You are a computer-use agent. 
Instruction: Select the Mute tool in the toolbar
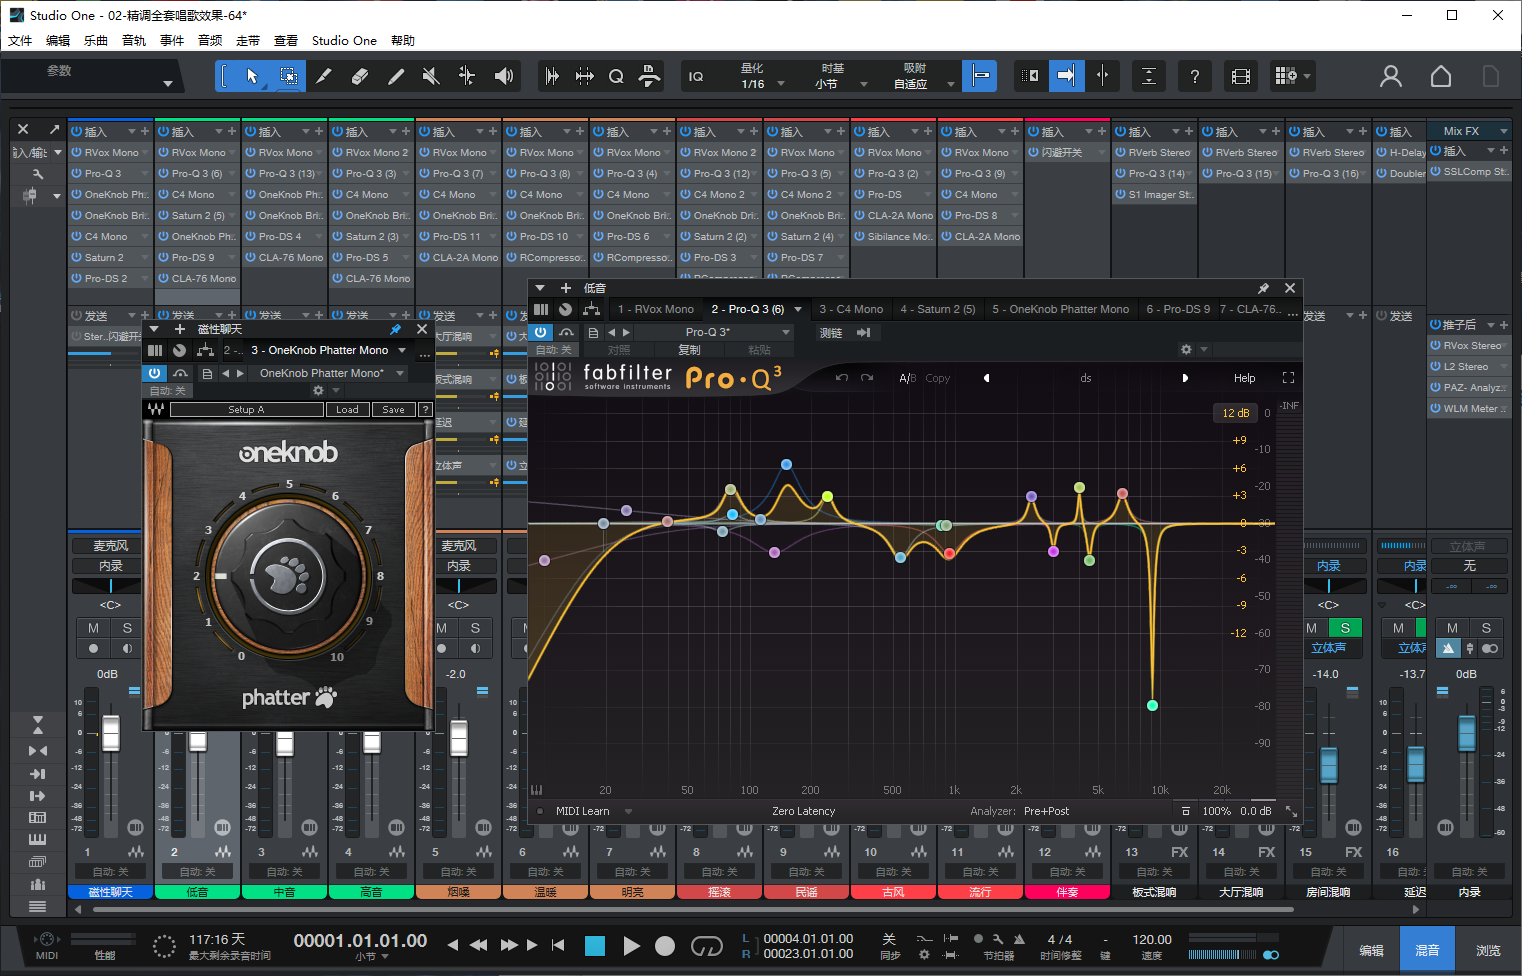[431, 76]
